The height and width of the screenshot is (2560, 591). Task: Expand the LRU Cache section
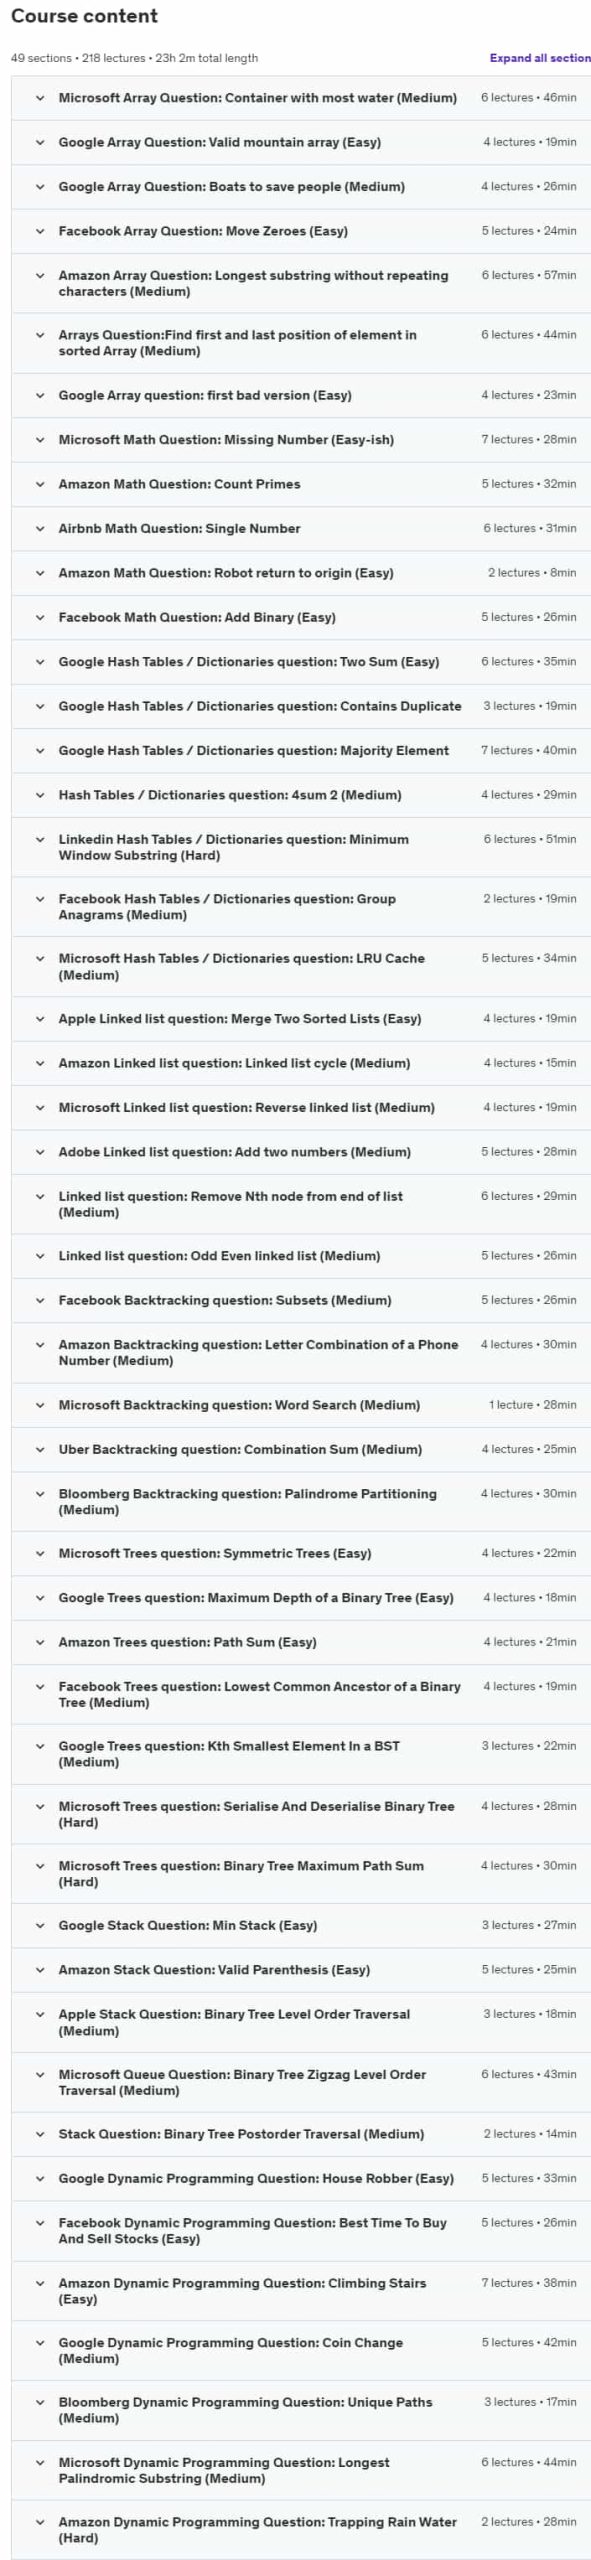coord(300,966)
